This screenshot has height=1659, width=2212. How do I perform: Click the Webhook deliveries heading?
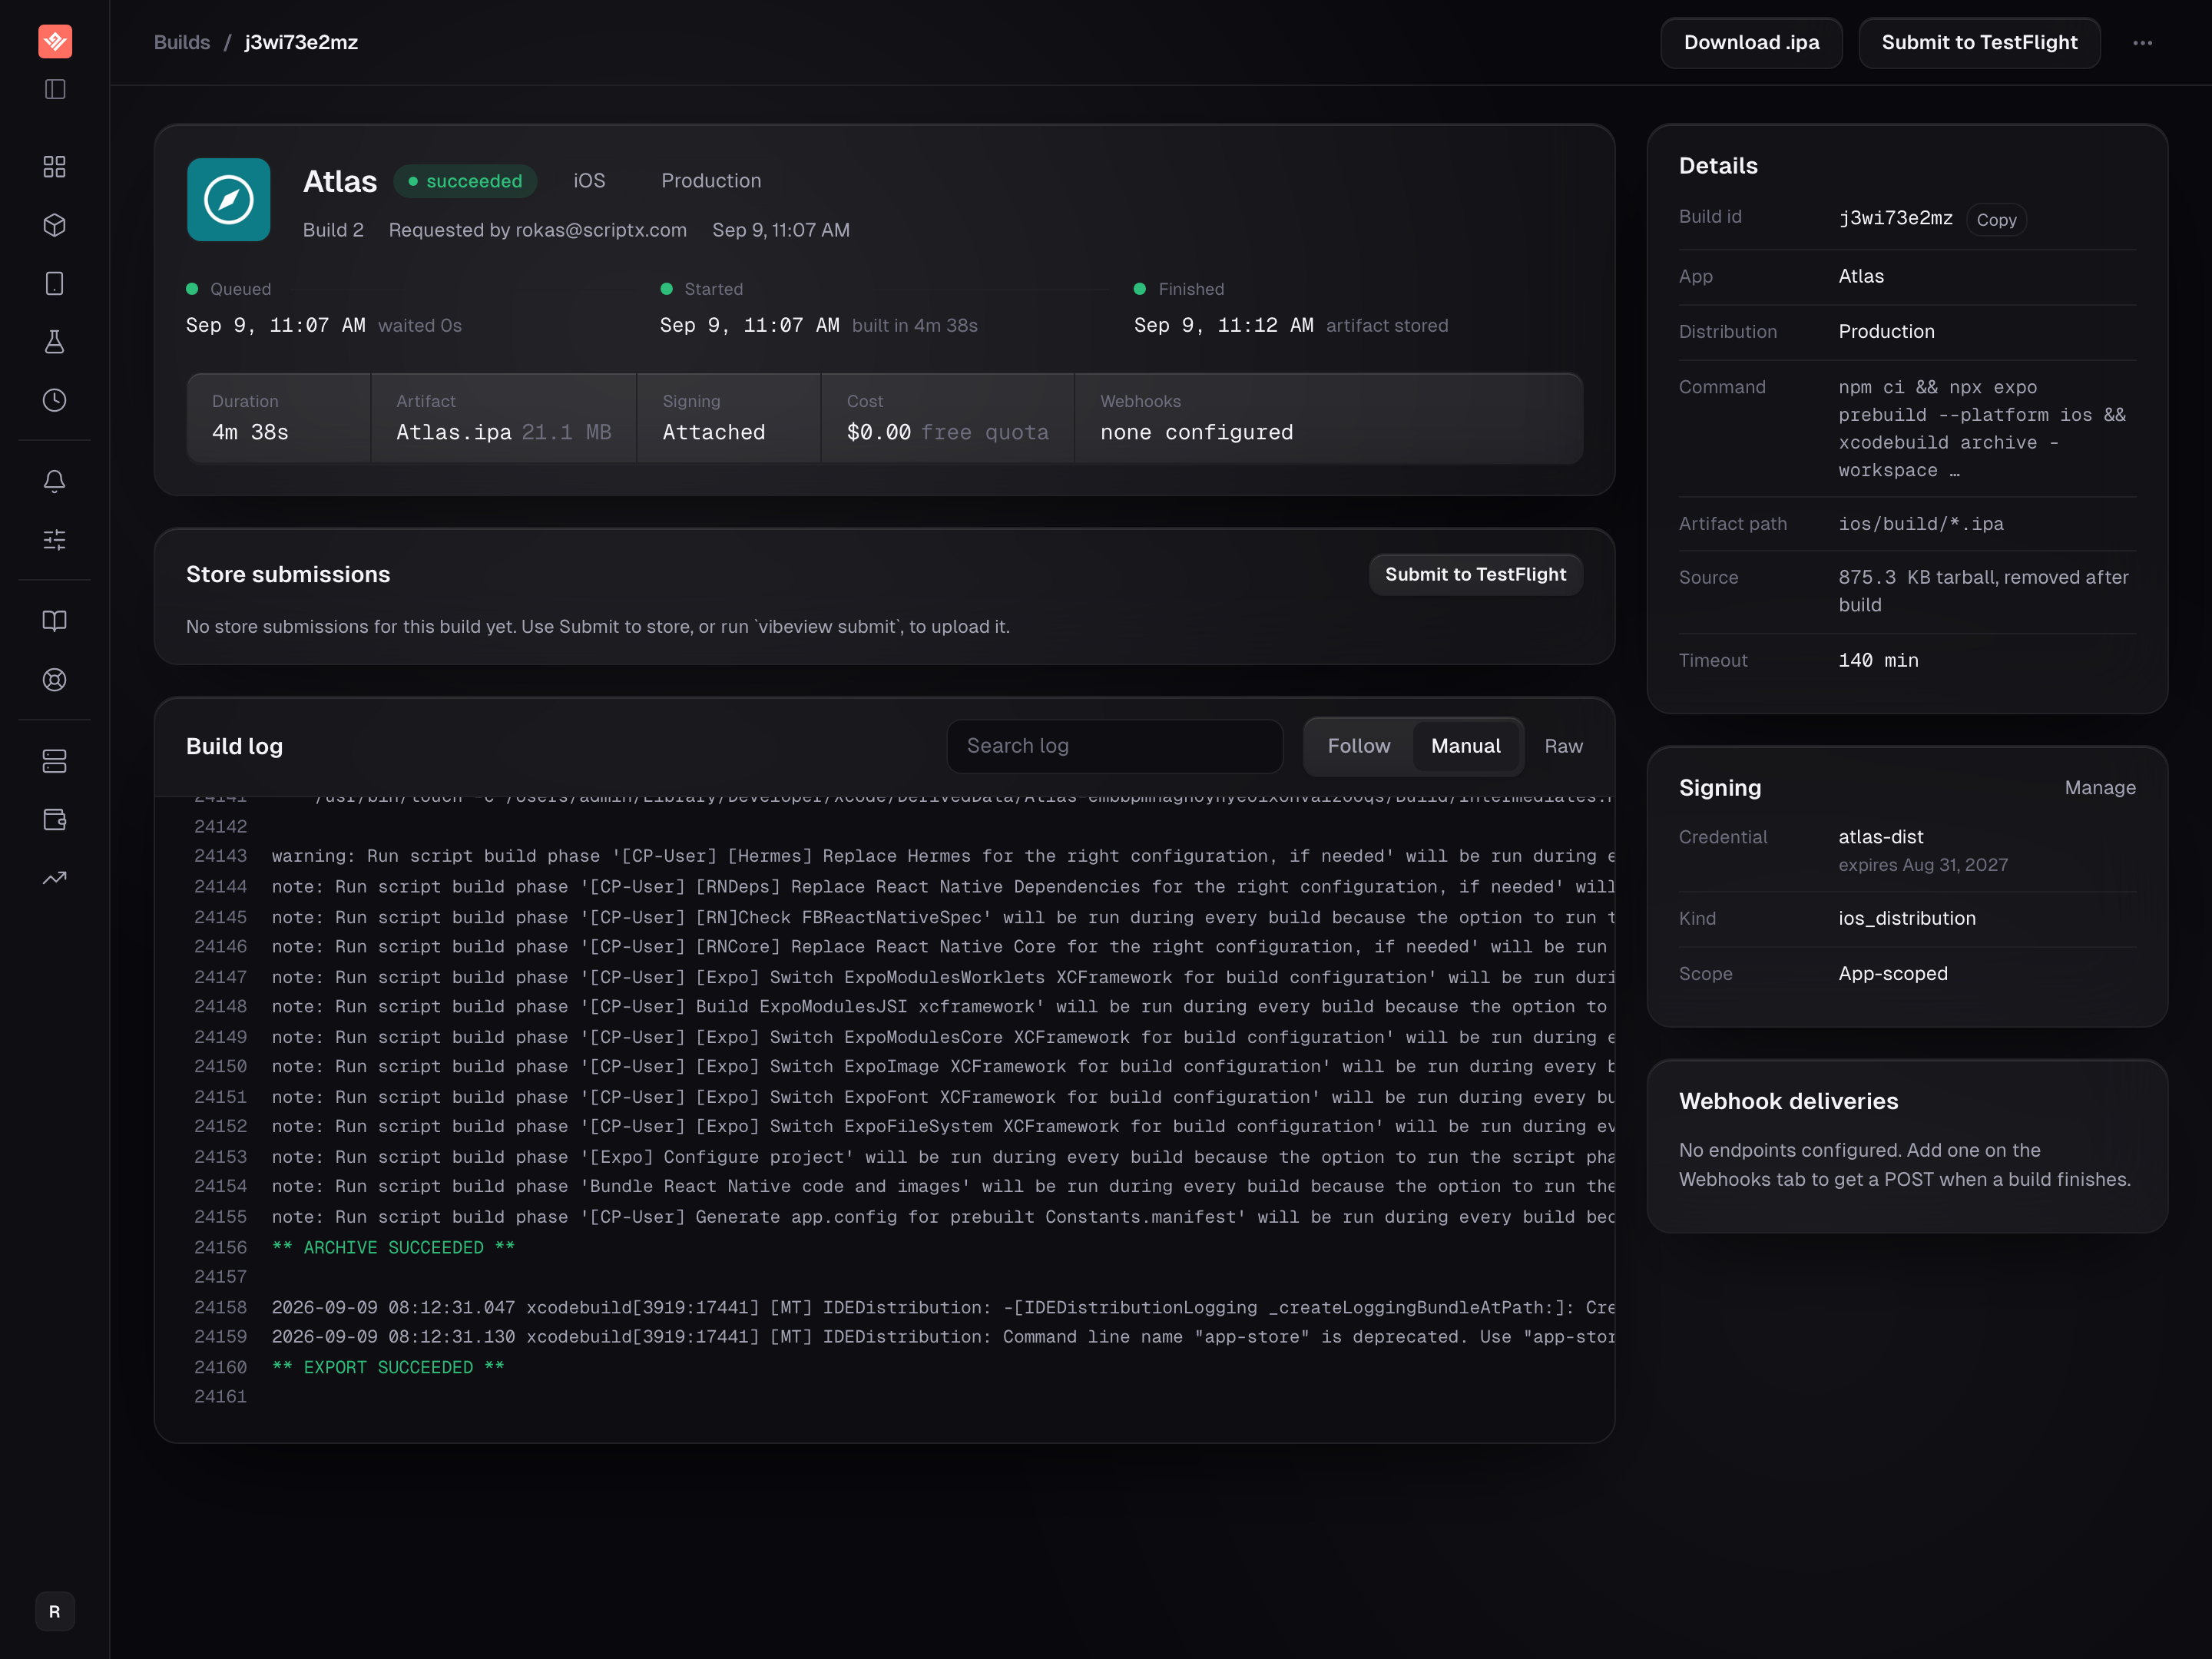(1788, 1101)
